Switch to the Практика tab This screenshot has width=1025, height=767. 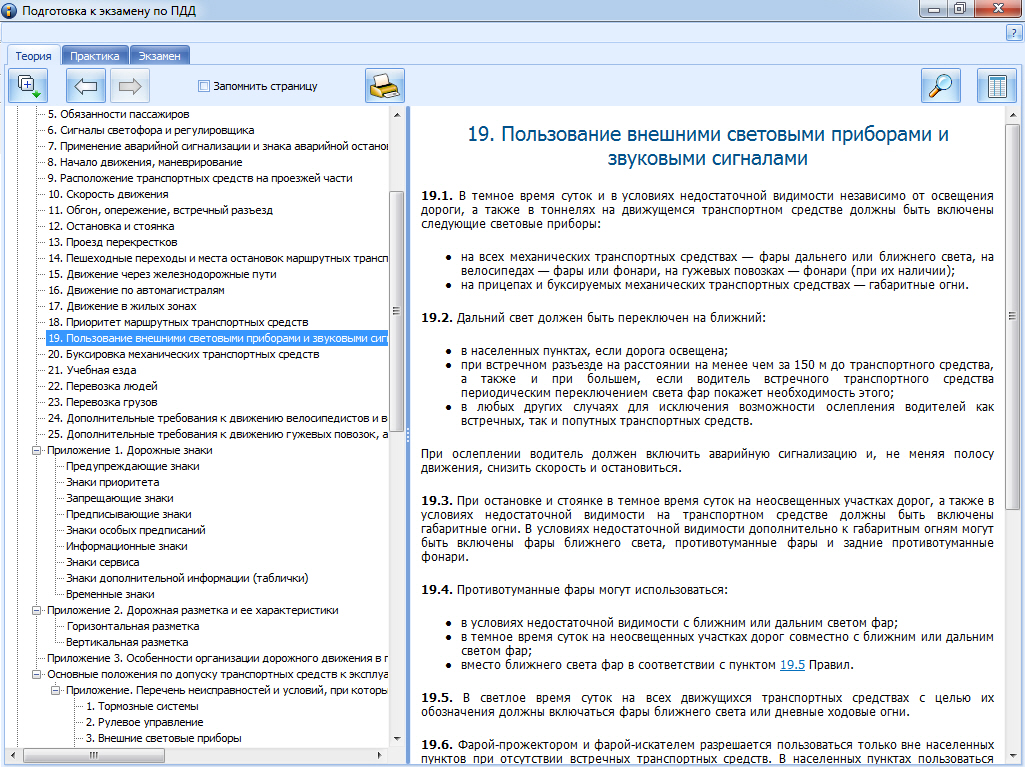(95, 56)
